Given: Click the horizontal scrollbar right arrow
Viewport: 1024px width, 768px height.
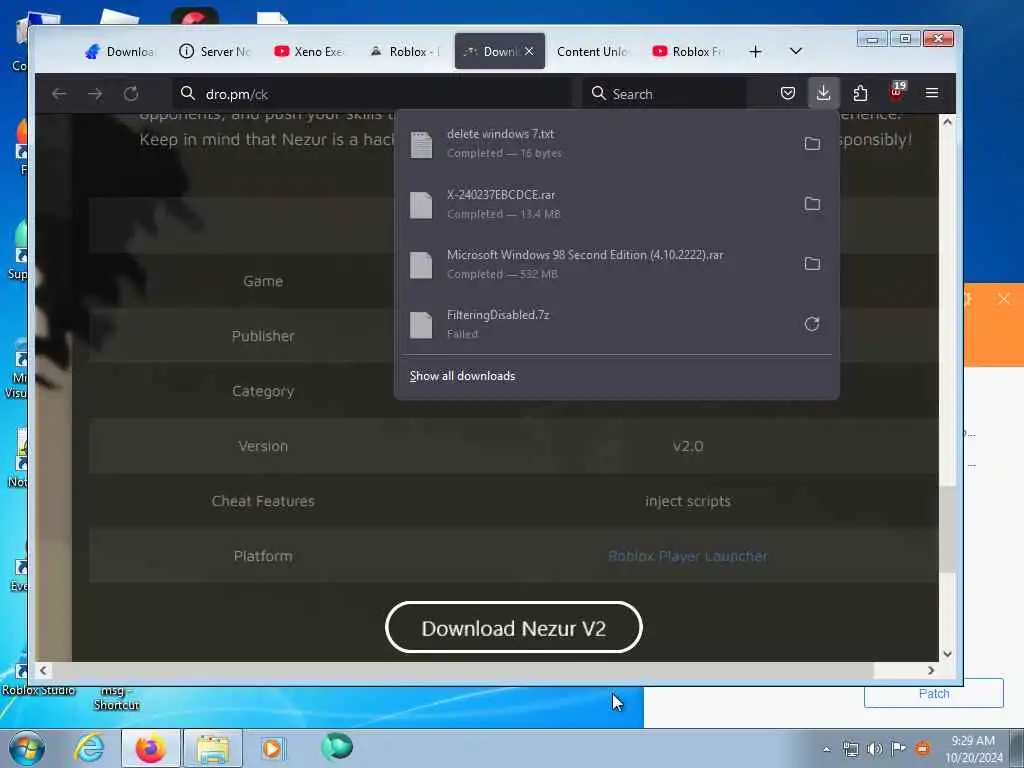Looking at the screenshot, I should (931, 670).
